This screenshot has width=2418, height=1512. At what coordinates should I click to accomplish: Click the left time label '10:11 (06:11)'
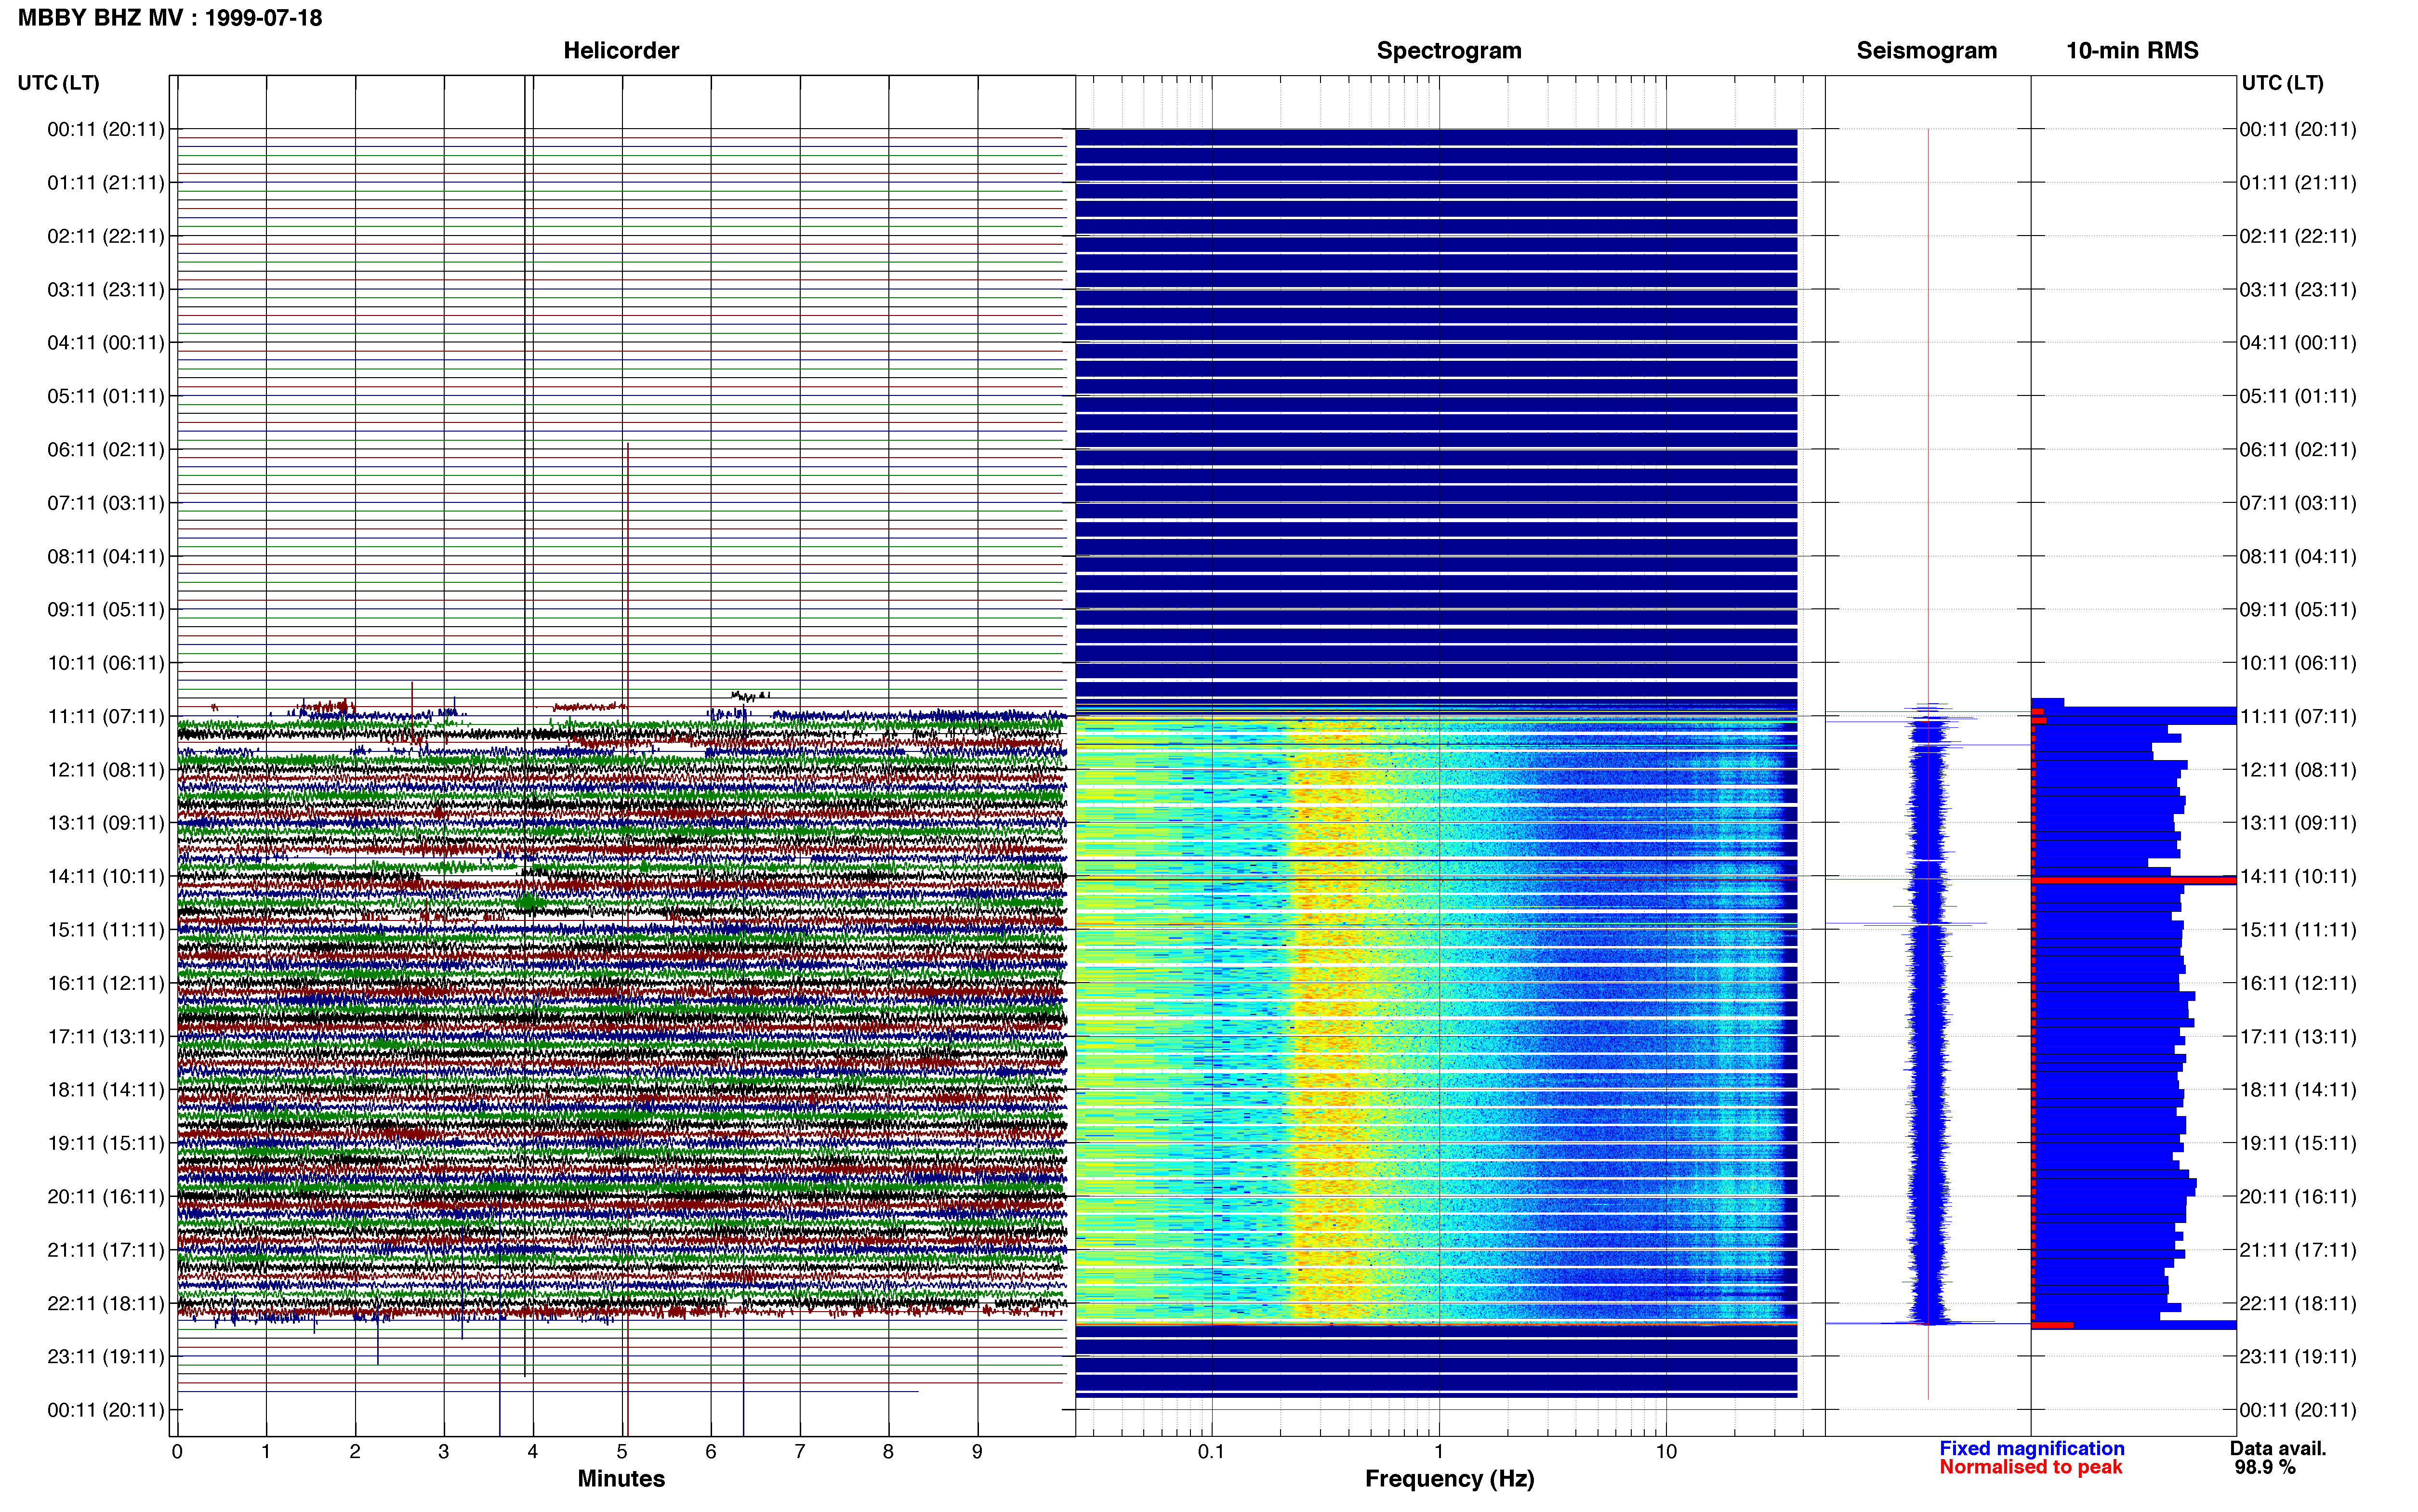click(106, 663)
